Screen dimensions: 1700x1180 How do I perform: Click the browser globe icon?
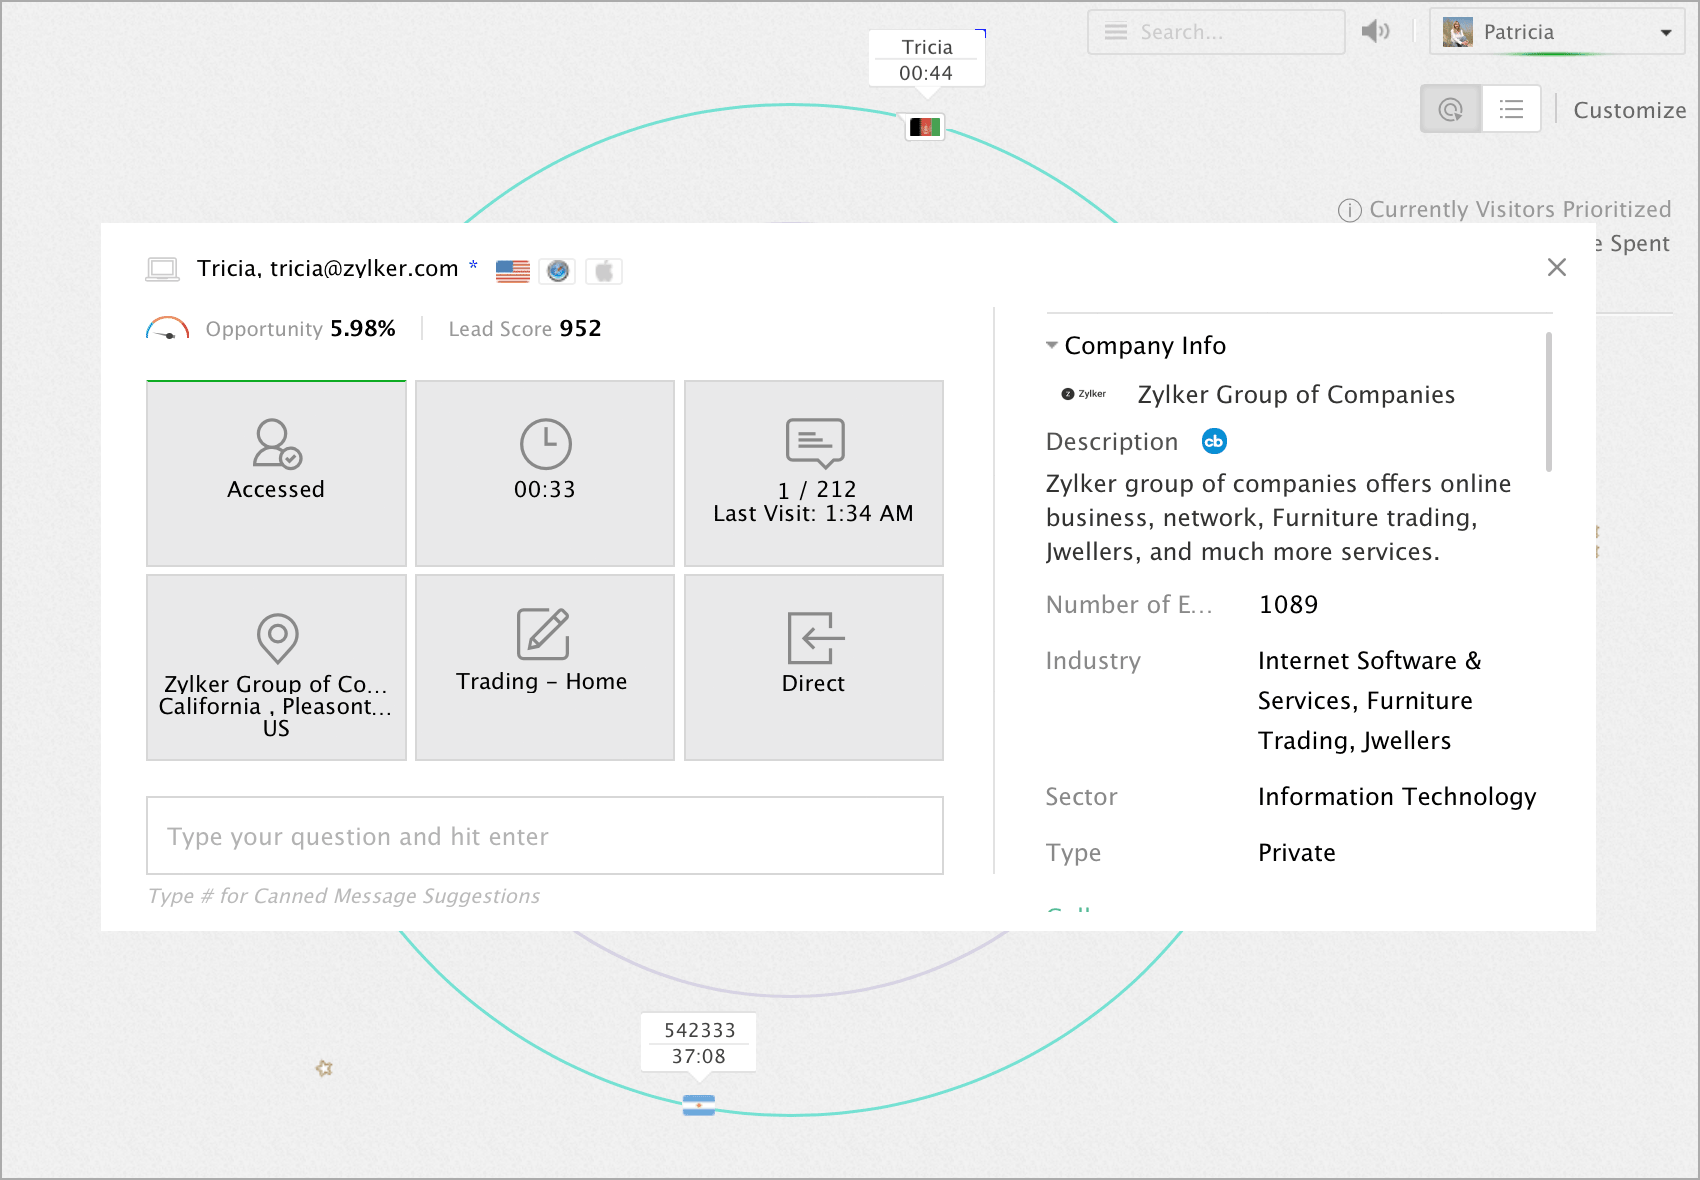(558, 271)
